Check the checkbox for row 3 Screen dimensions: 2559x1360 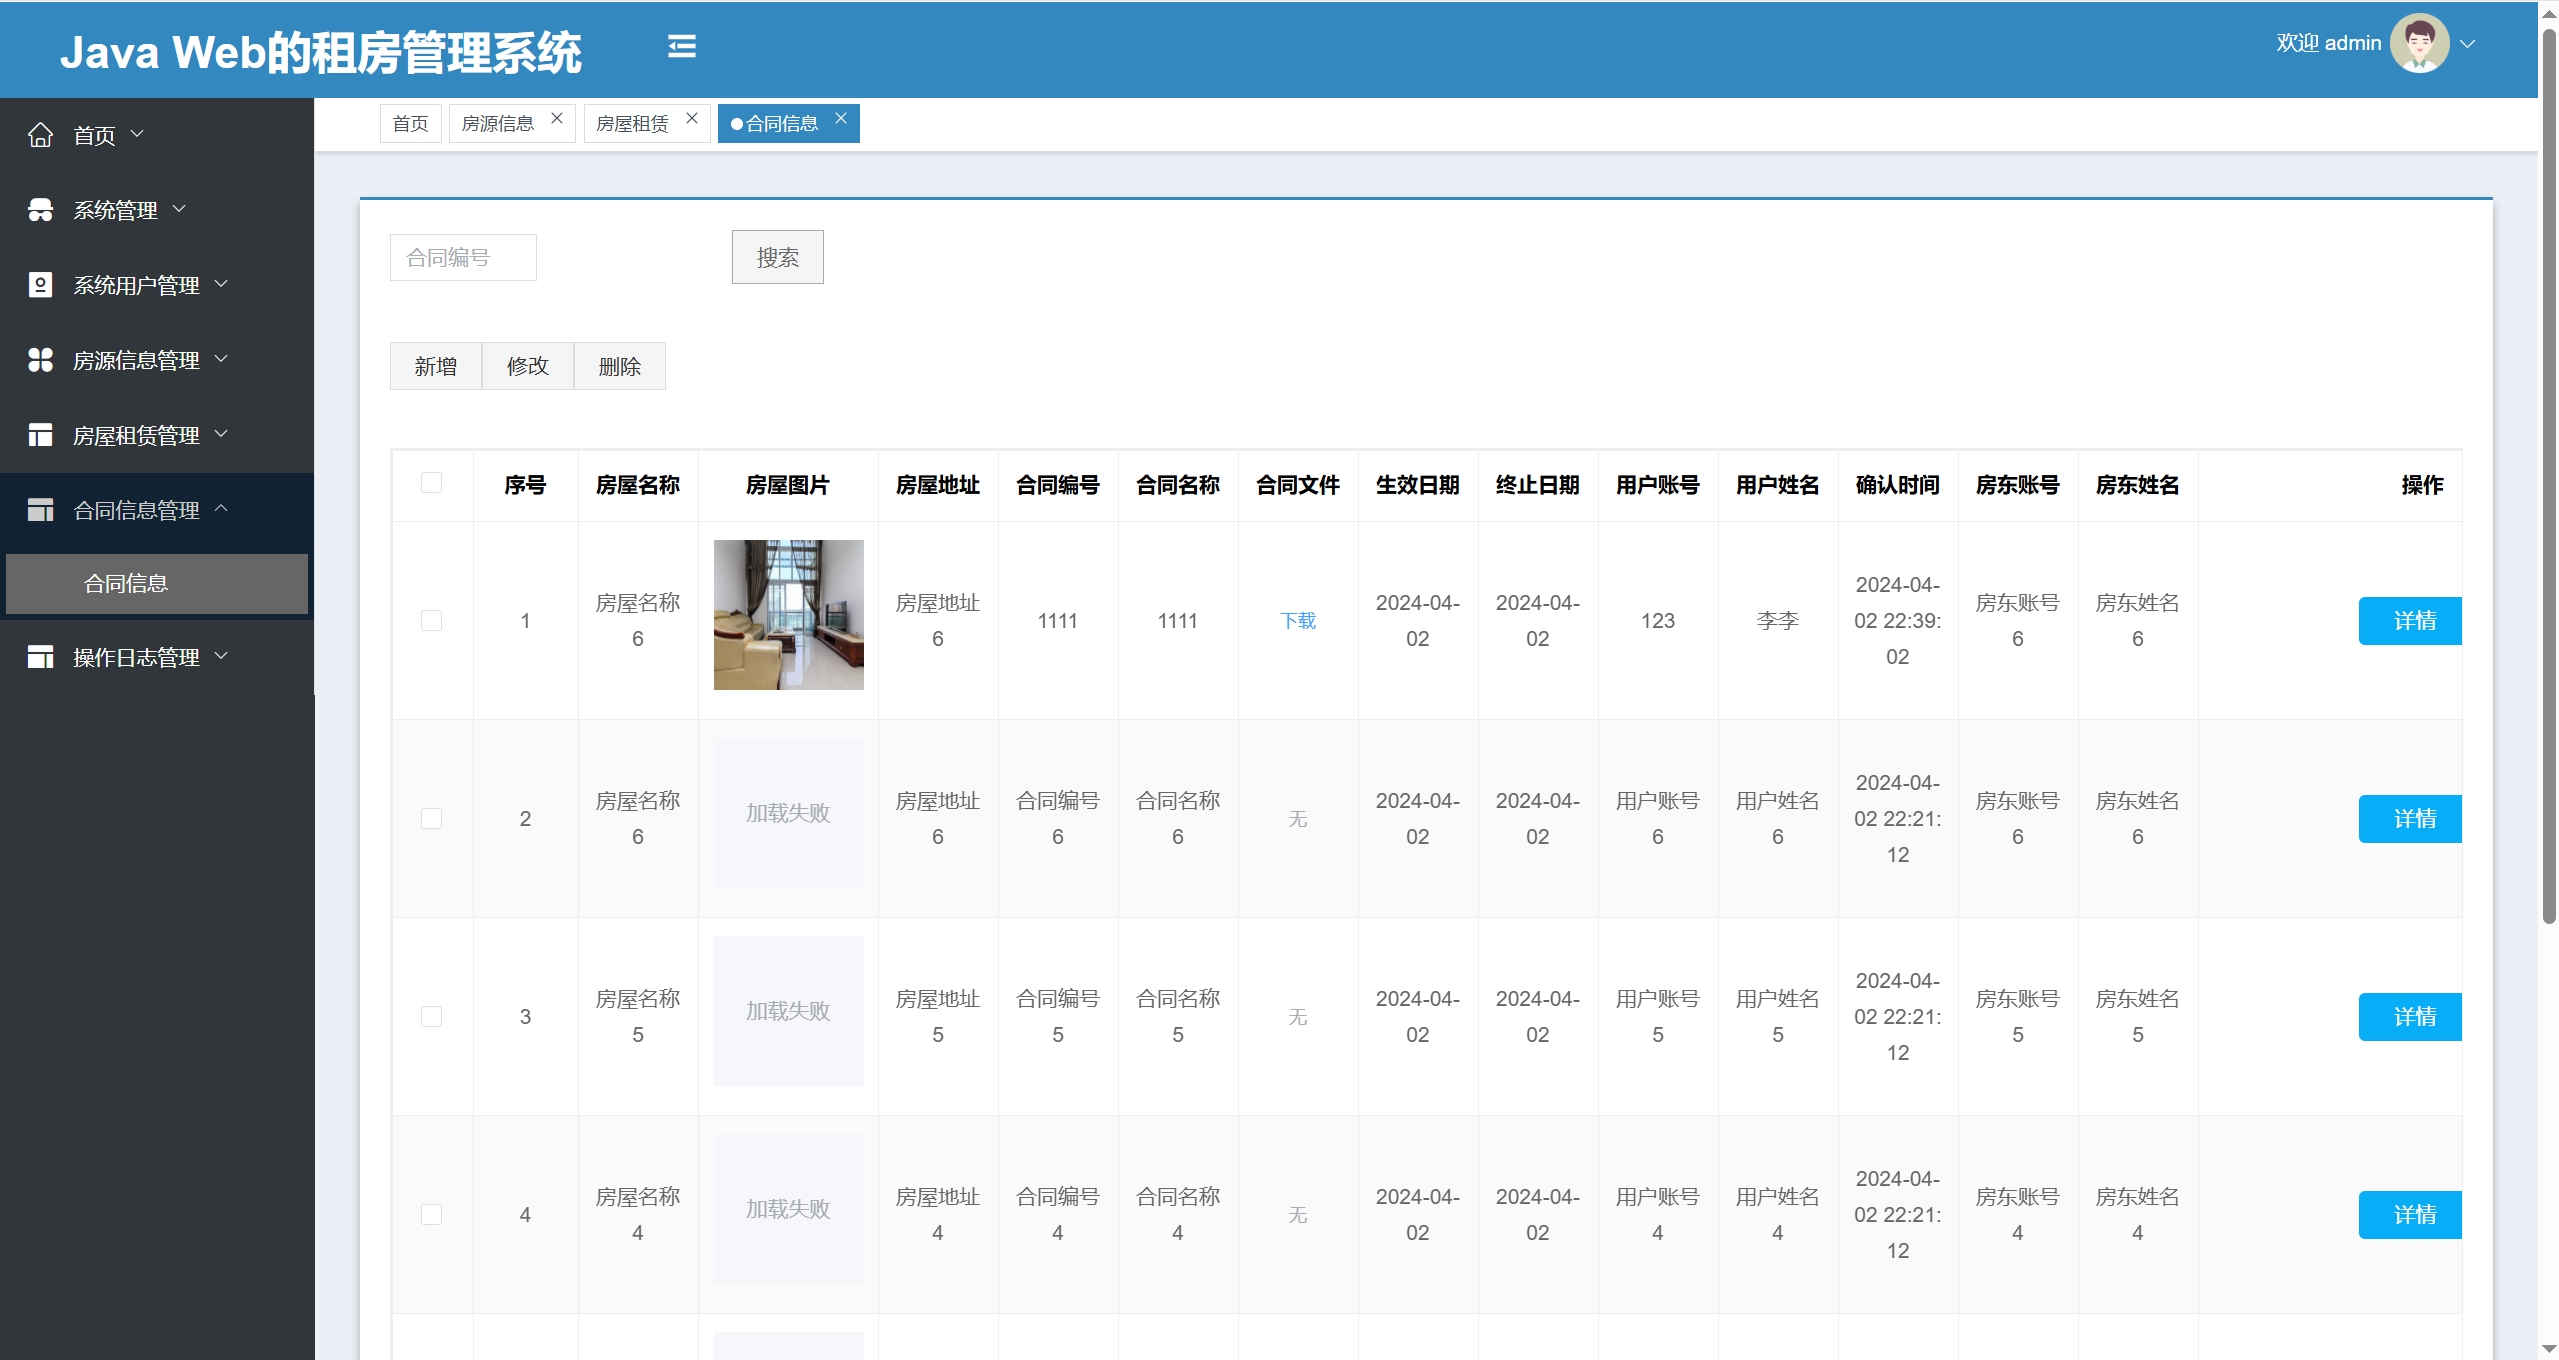431,1016
